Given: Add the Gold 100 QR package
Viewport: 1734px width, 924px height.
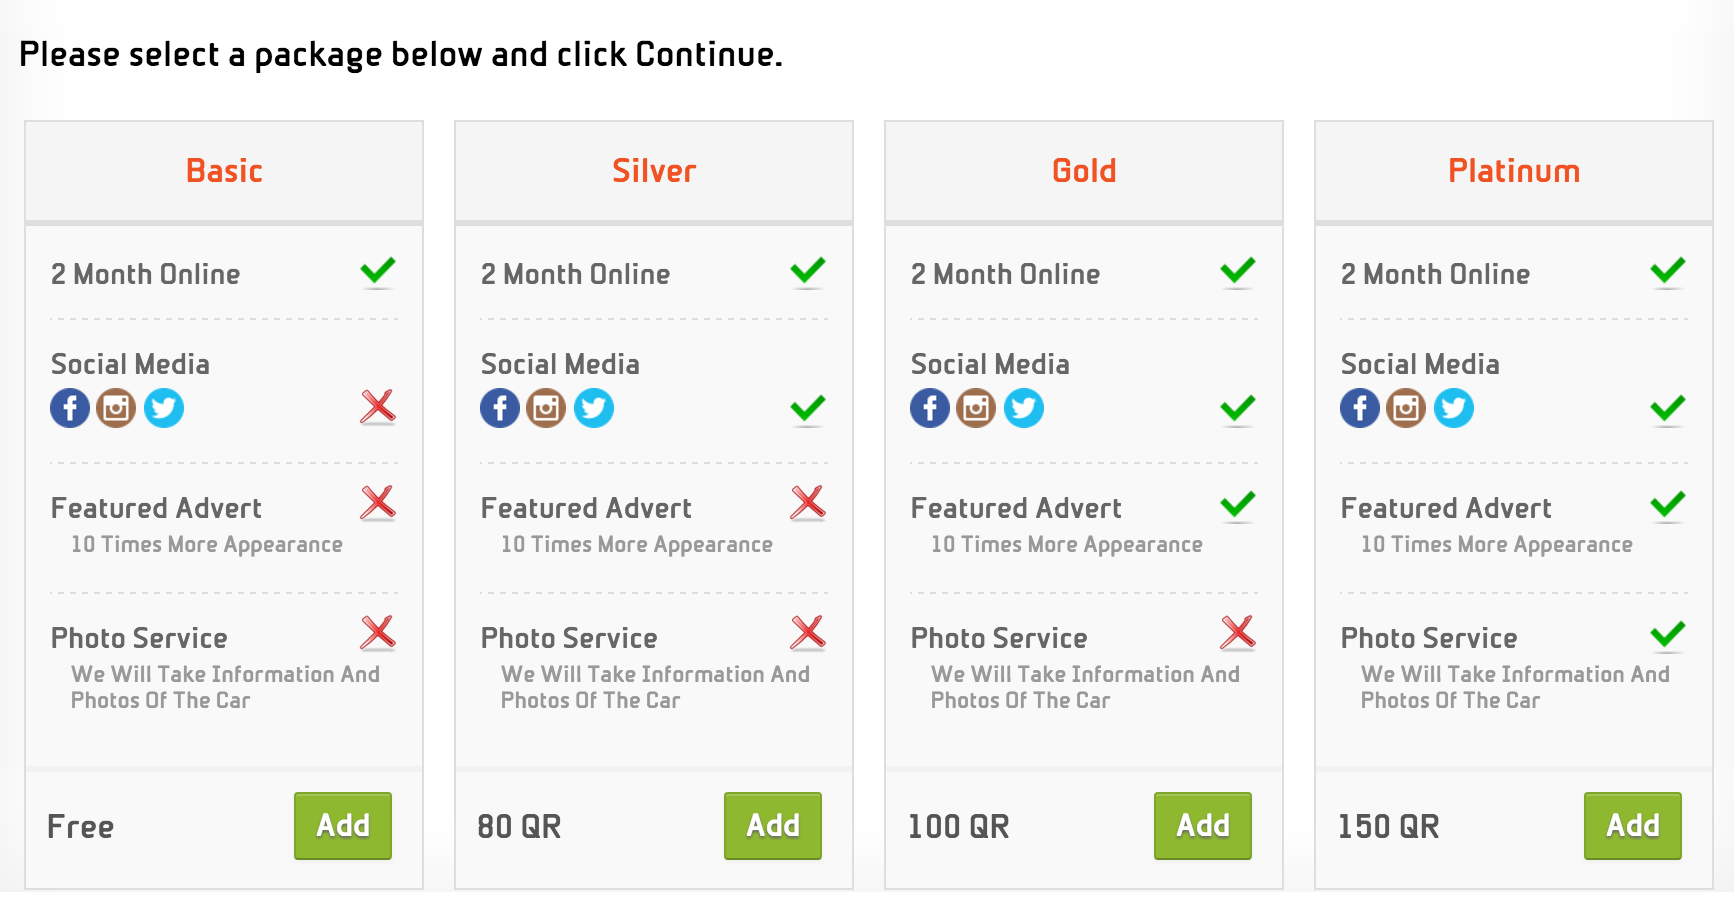Looking at the screenshot, I should coord(1203,826).
